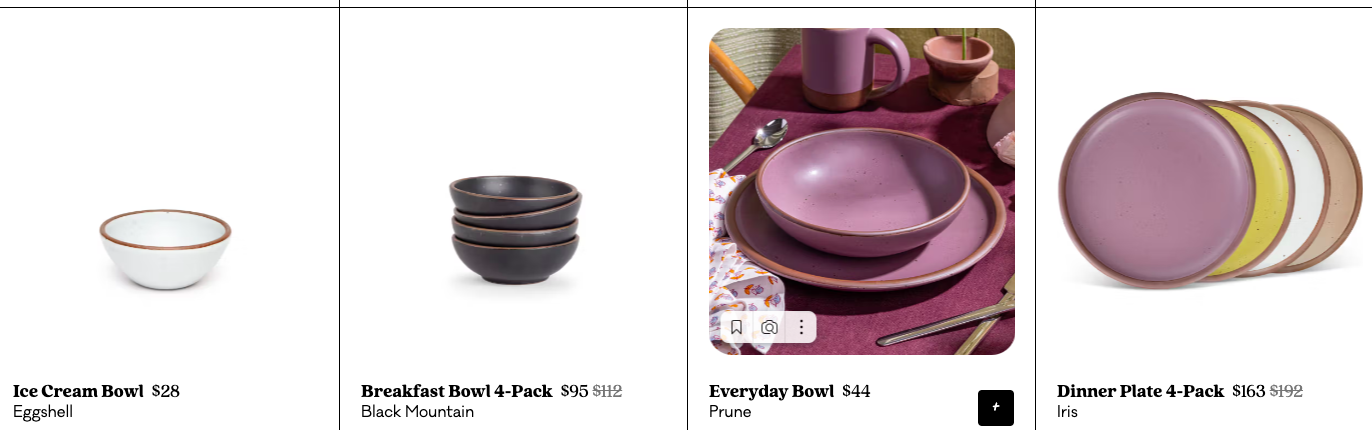Click the $28 Ice Cream Bowl price

click(166, 391)
